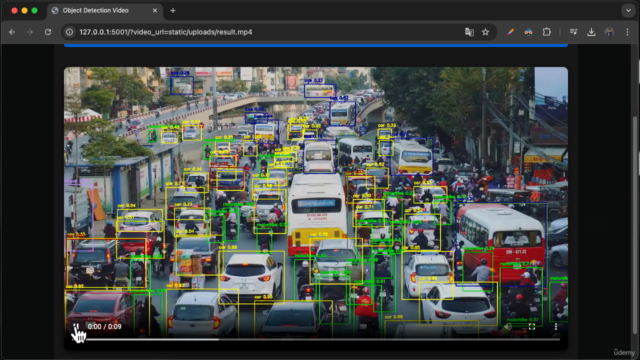Reload the page with the refresh icon

click(x=48, y=32)
